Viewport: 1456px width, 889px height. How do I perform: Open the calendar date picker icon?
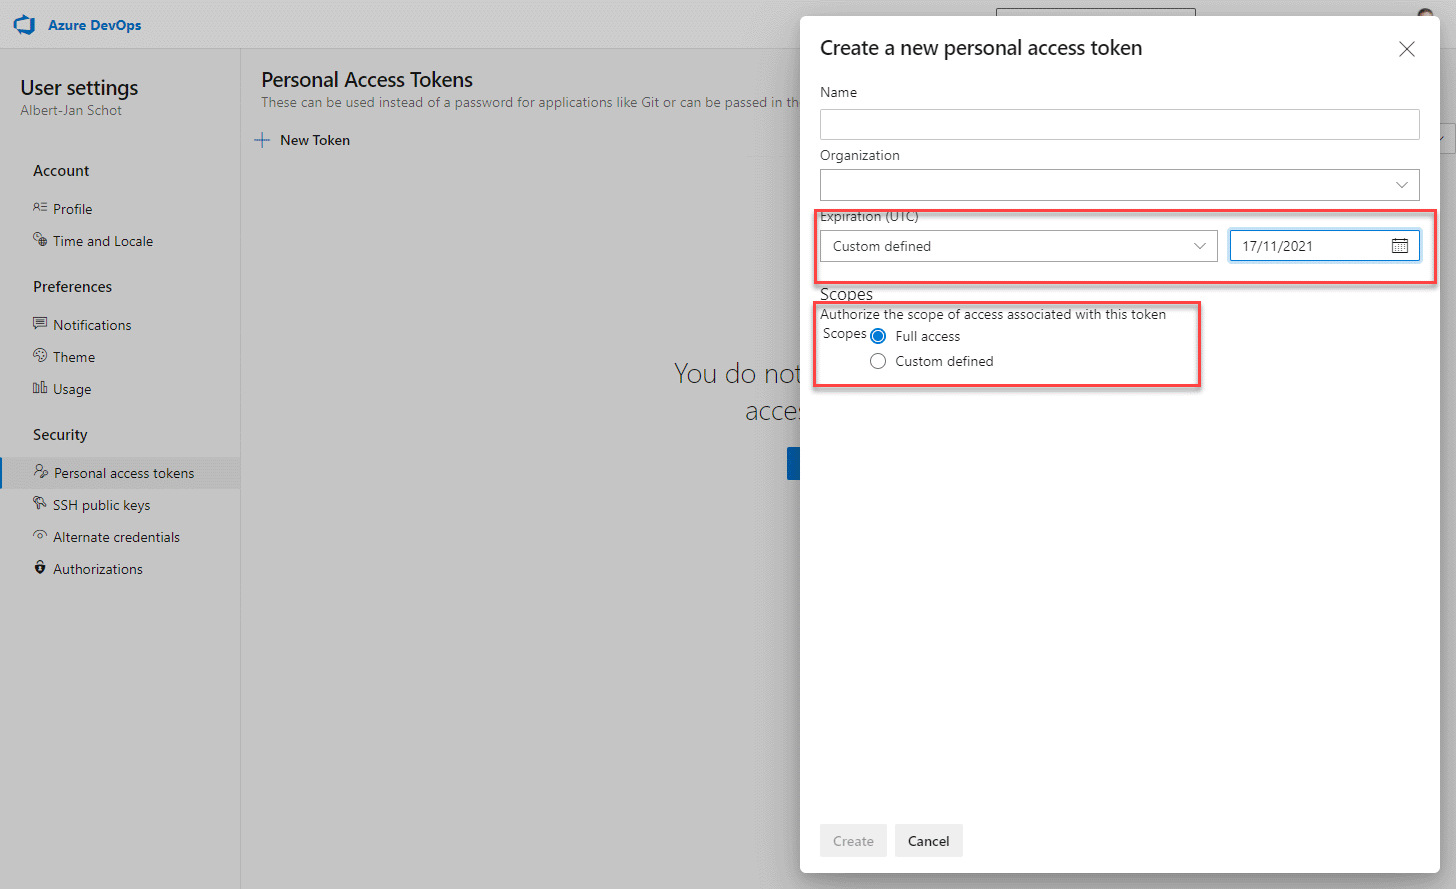[1400, 246]
